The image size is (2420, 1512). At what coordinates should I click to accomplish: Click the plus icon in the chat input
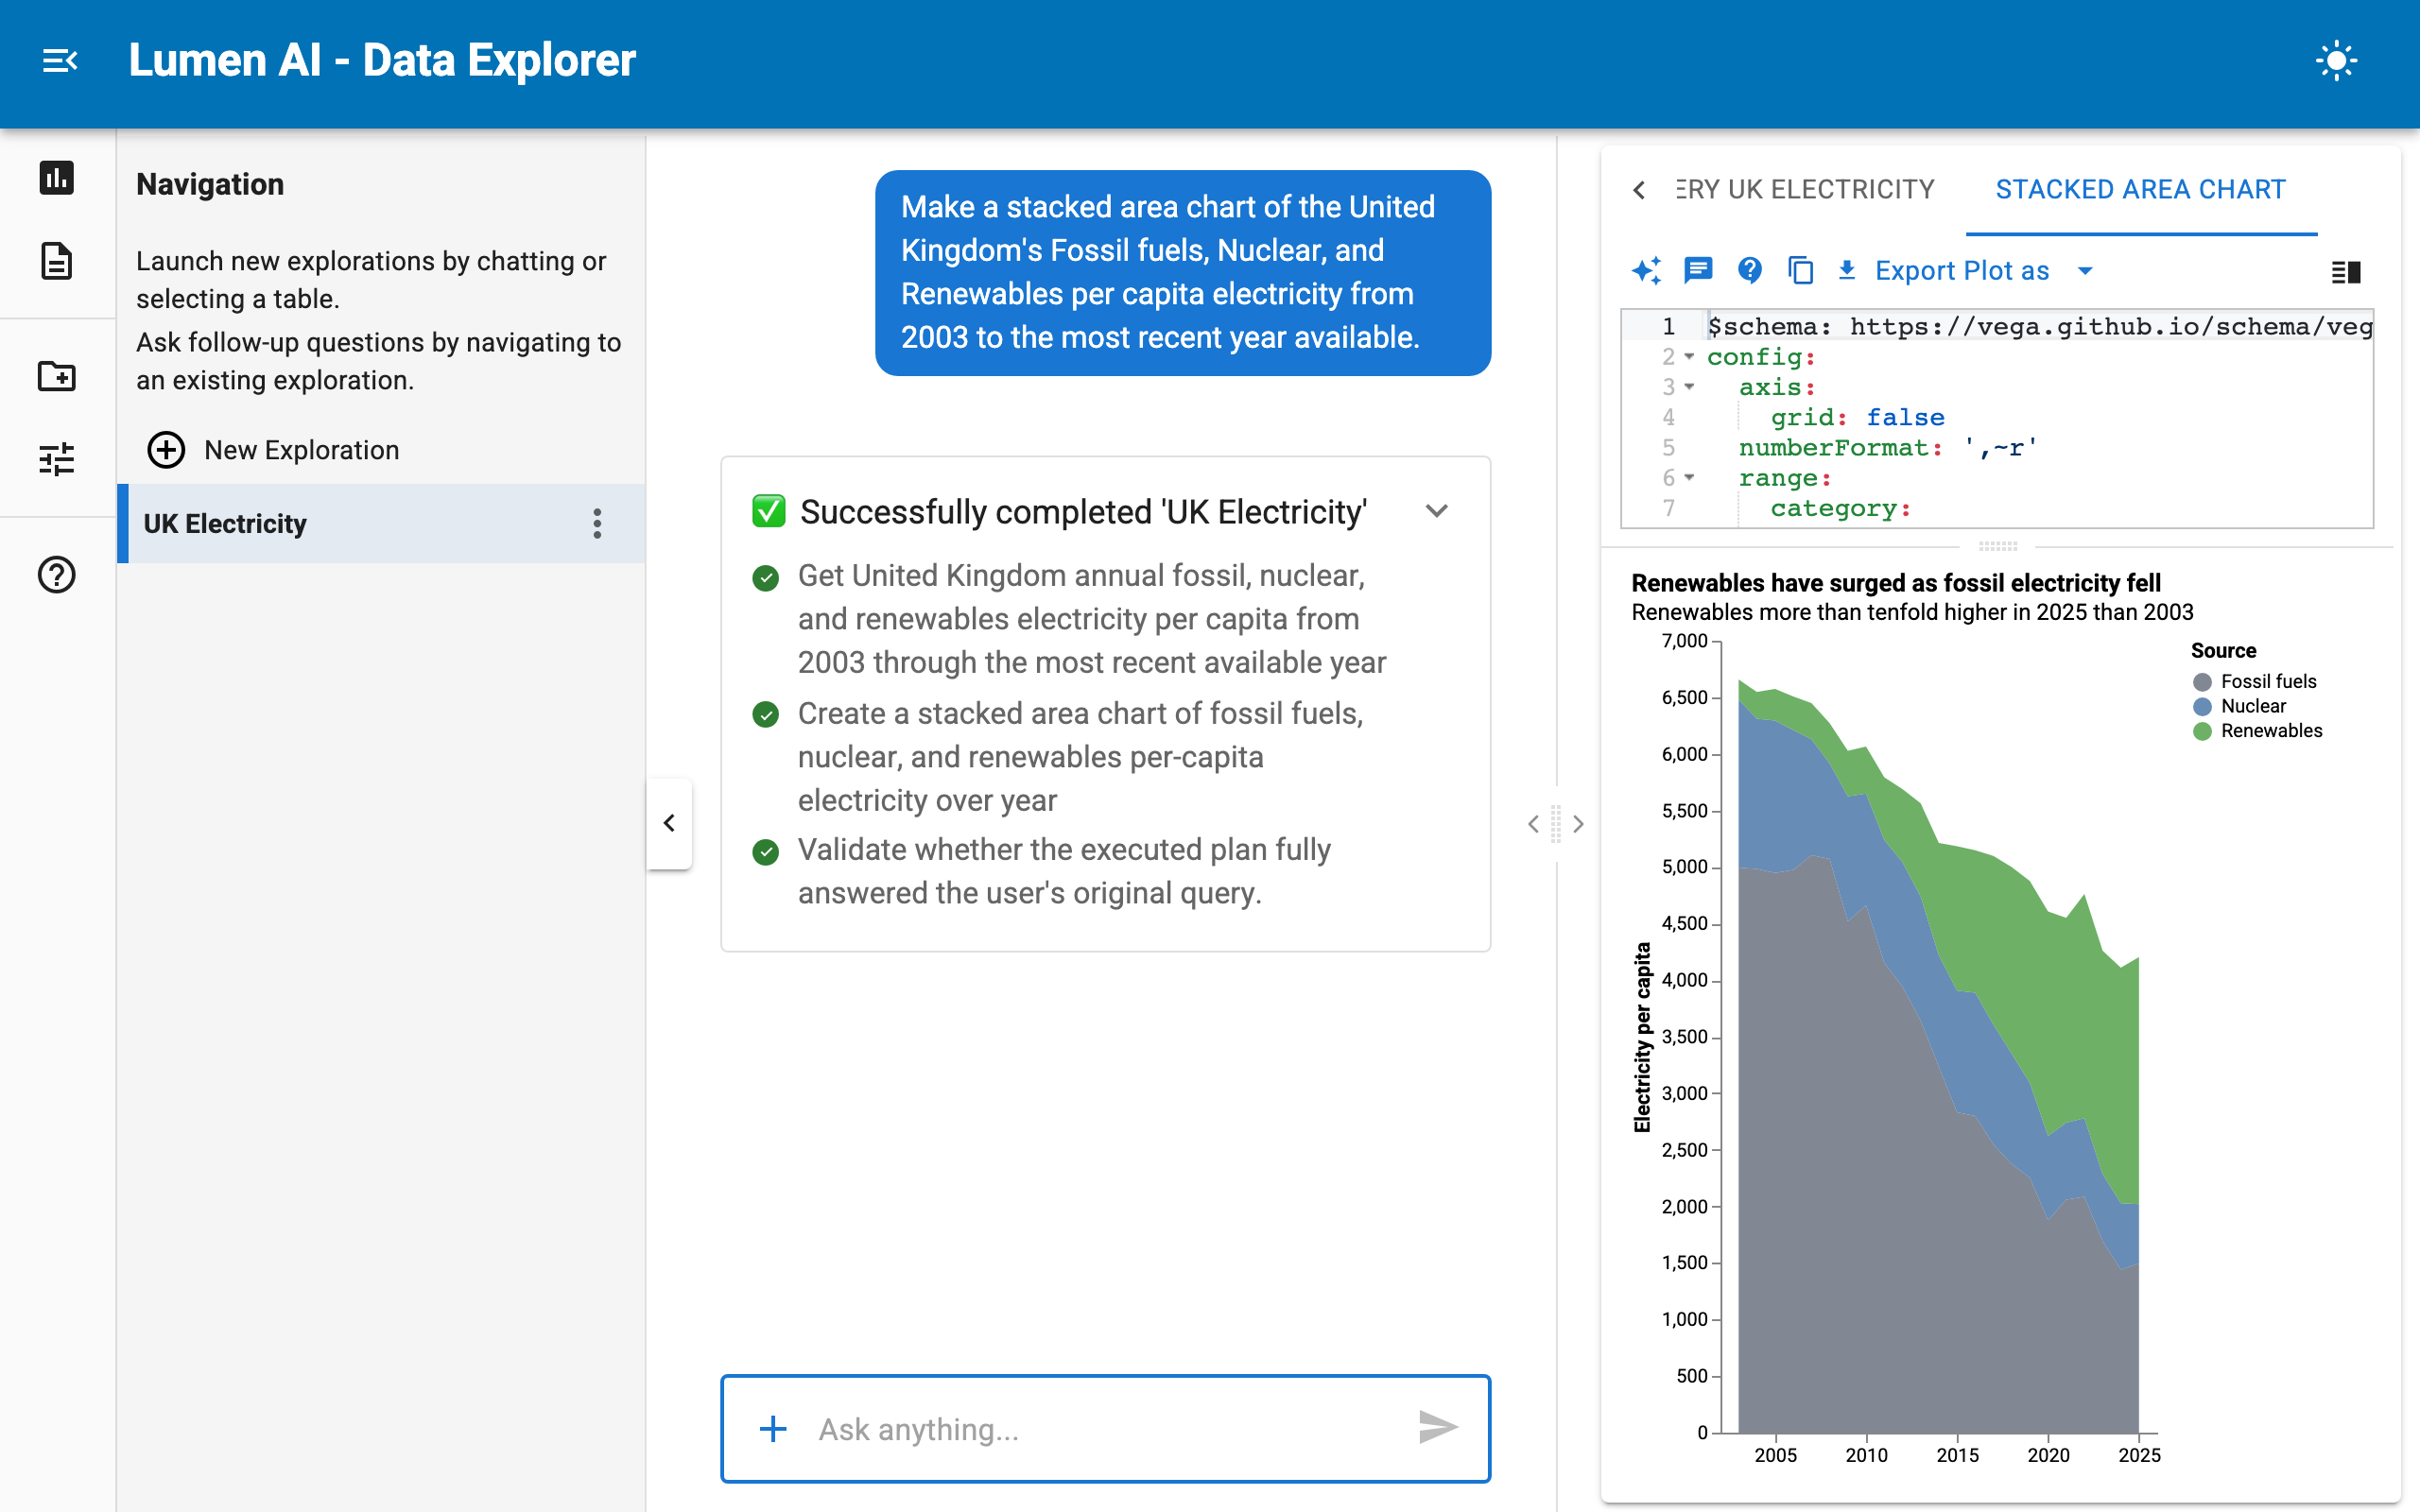[773, 1429]
